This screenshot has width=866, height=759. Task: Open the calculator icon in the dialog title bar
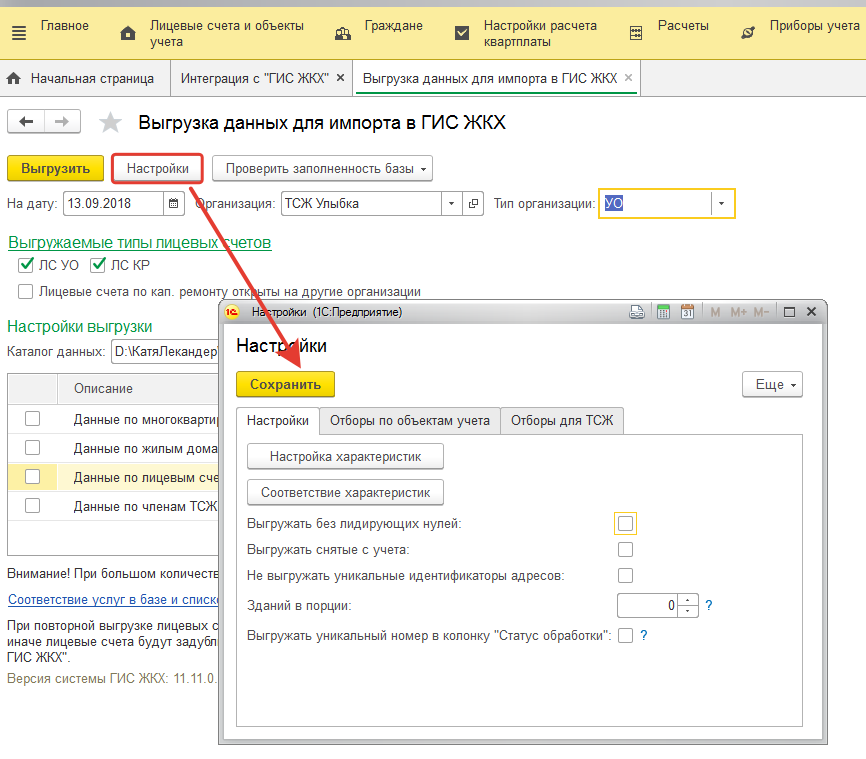(663, 312)
